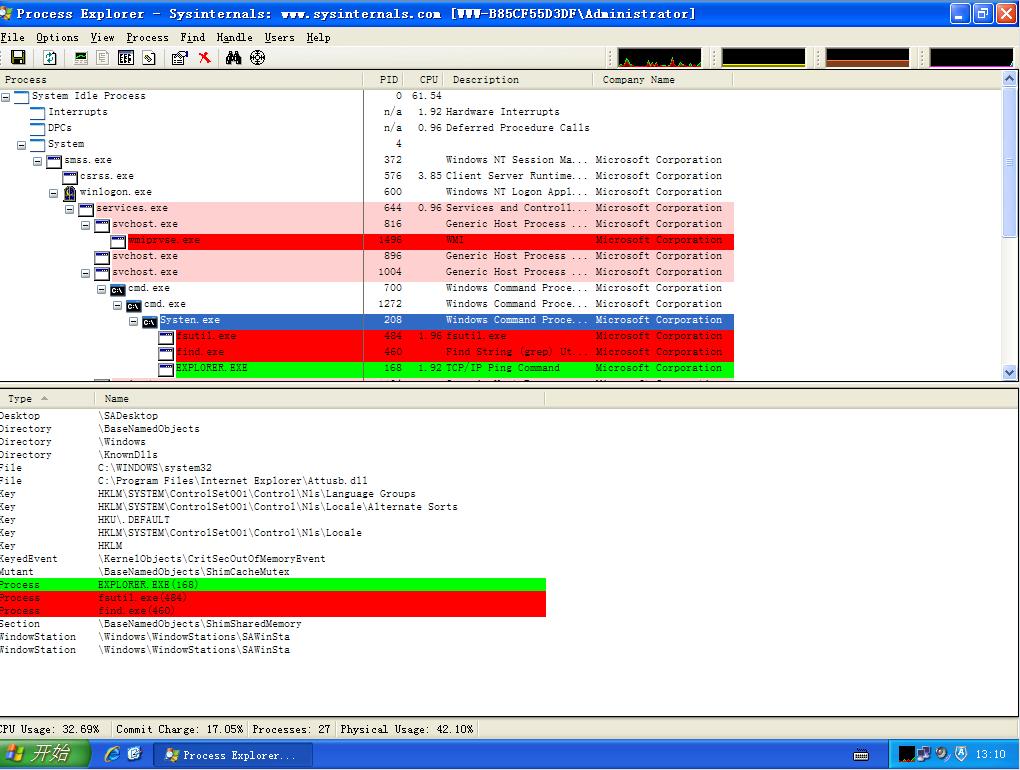Open the Users menu
The image size is (1020, 770).
(x=279, y=38)
